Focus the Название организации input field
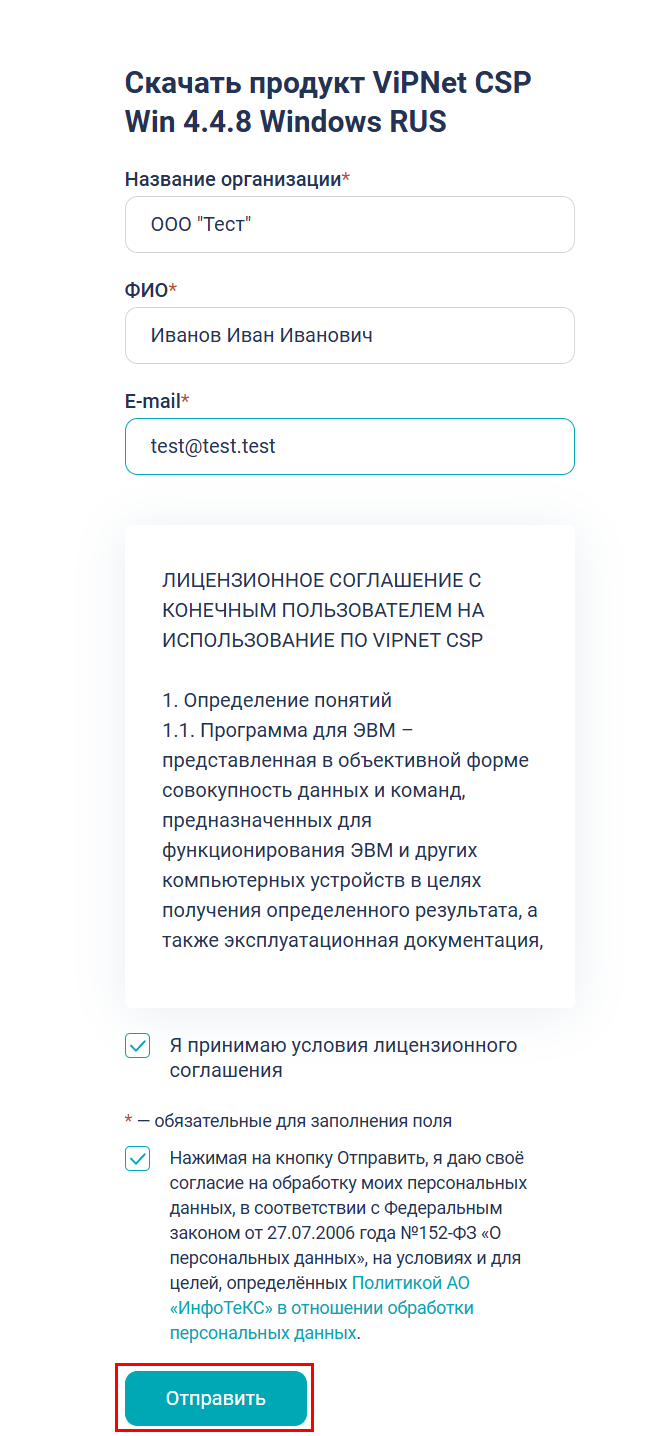Viewport: 654px width, 1436px height. pyautogui.click(x=349, y=225)
